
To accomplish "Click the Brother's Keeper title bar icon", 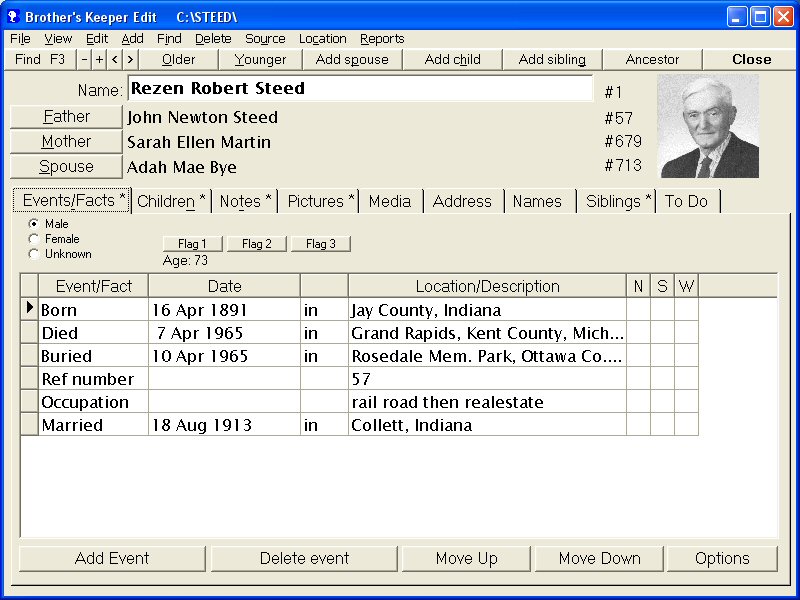I will tap(13, 16).
